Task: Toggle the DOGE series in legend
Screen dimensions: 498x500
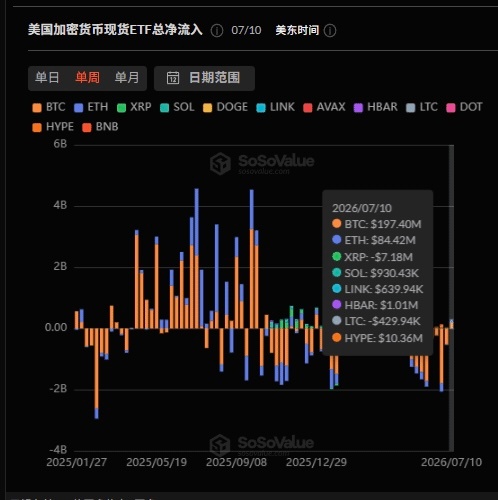Action: 225,107
